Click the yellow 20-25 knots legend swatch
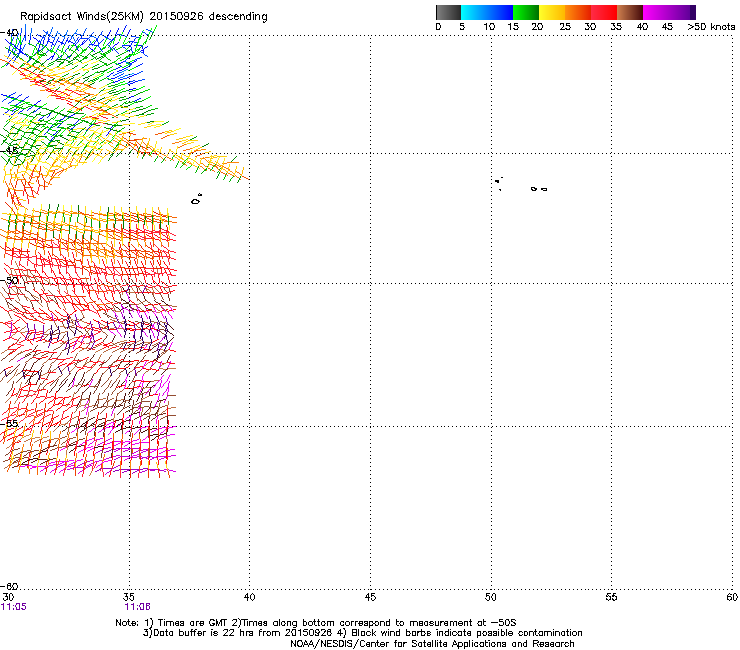Viewport: 740px width, 650px height. (x=552, y=12)
